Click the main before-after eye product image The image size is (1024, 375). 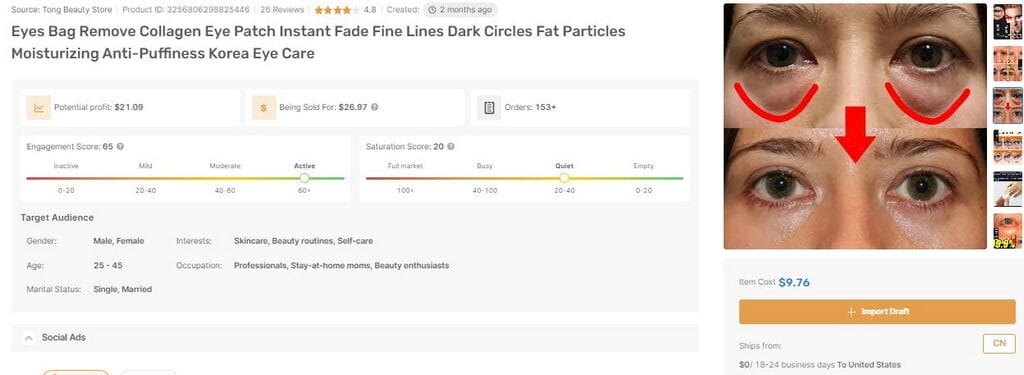(x=855, y=127)
